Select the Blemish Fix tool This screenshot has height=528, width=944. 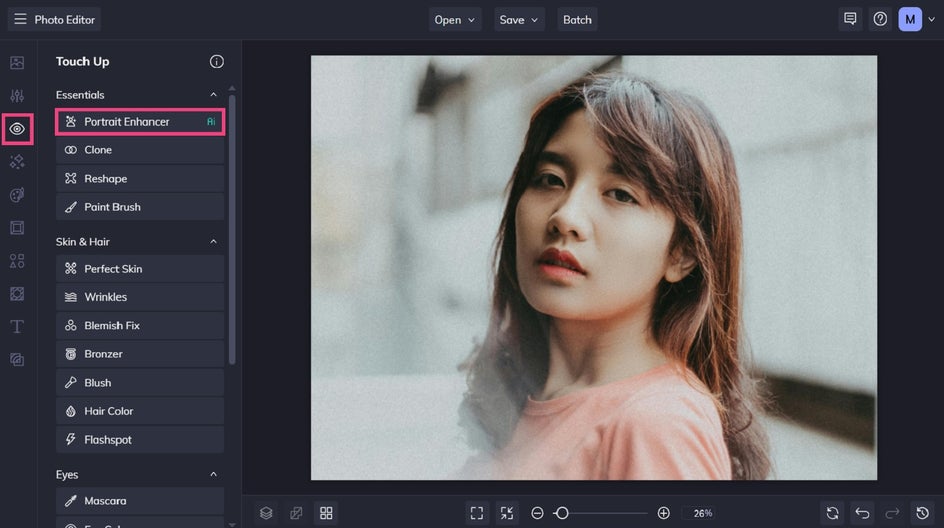140,326
